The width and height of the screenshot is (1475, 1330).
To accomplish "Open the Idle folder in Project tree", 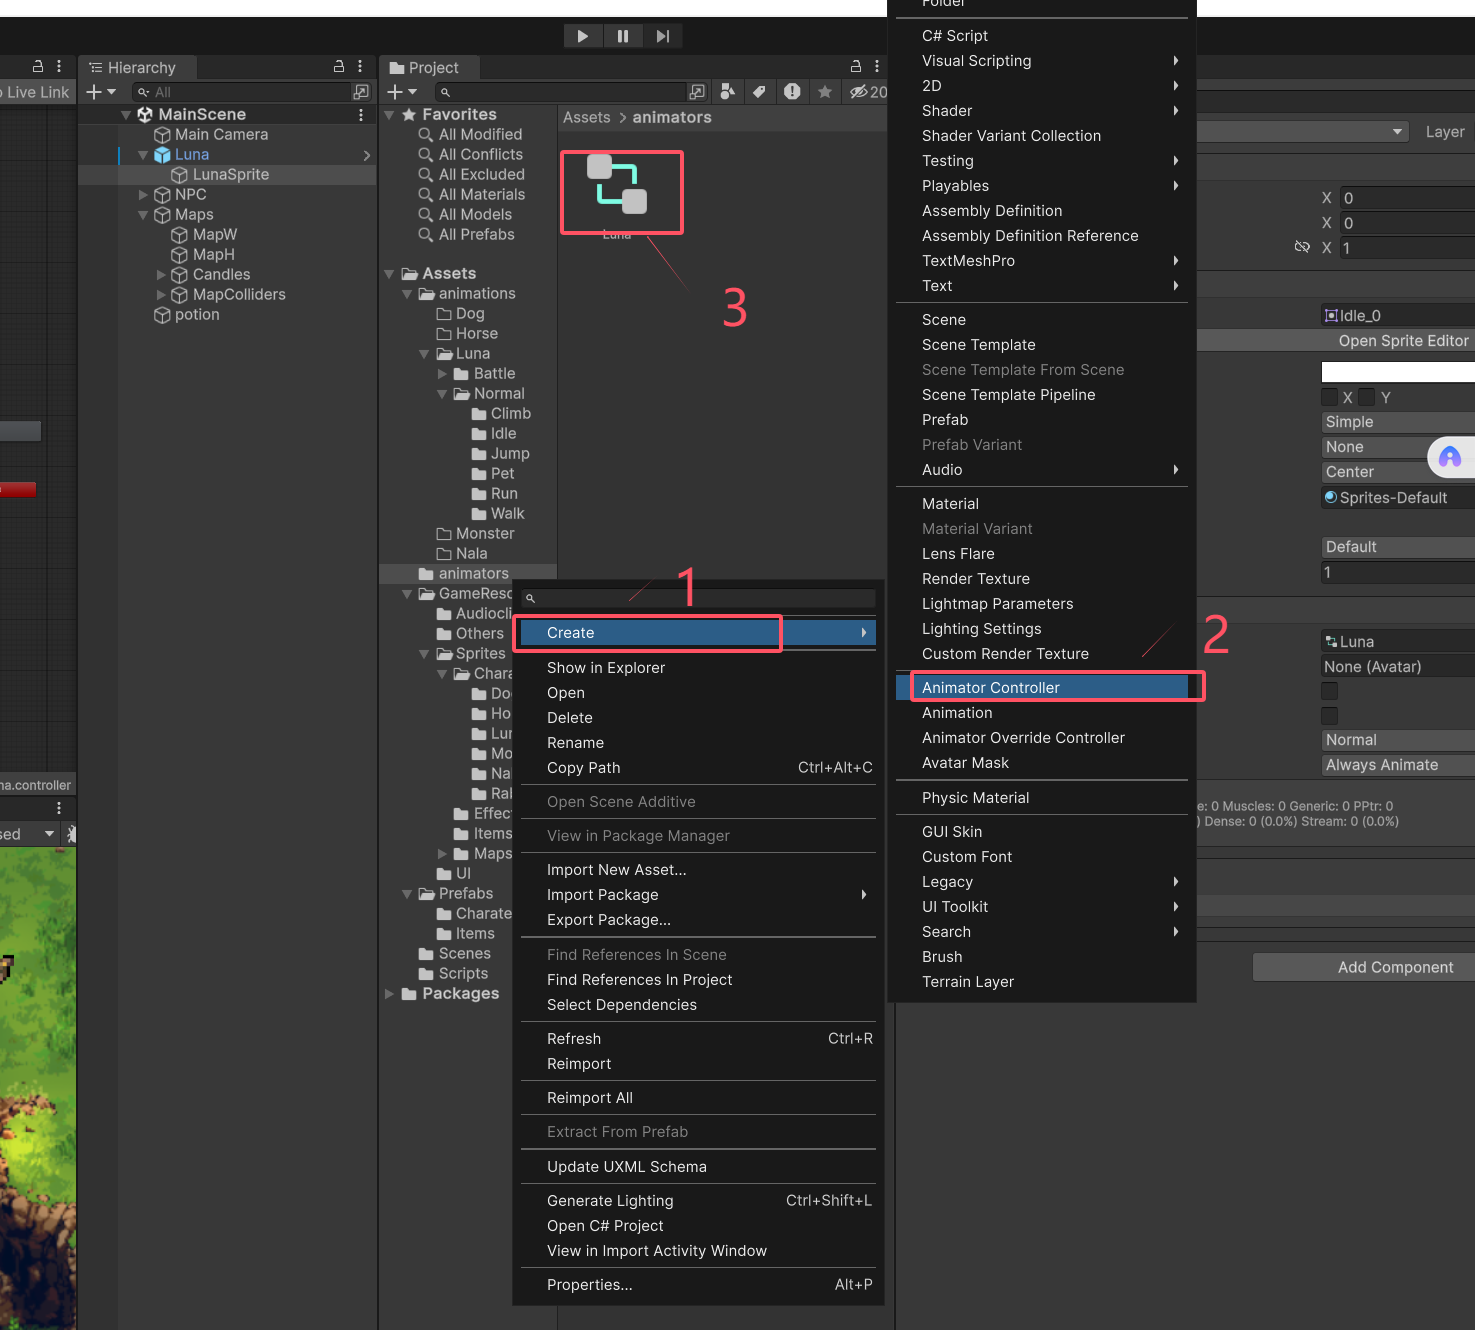I will [x=503, y=434].
